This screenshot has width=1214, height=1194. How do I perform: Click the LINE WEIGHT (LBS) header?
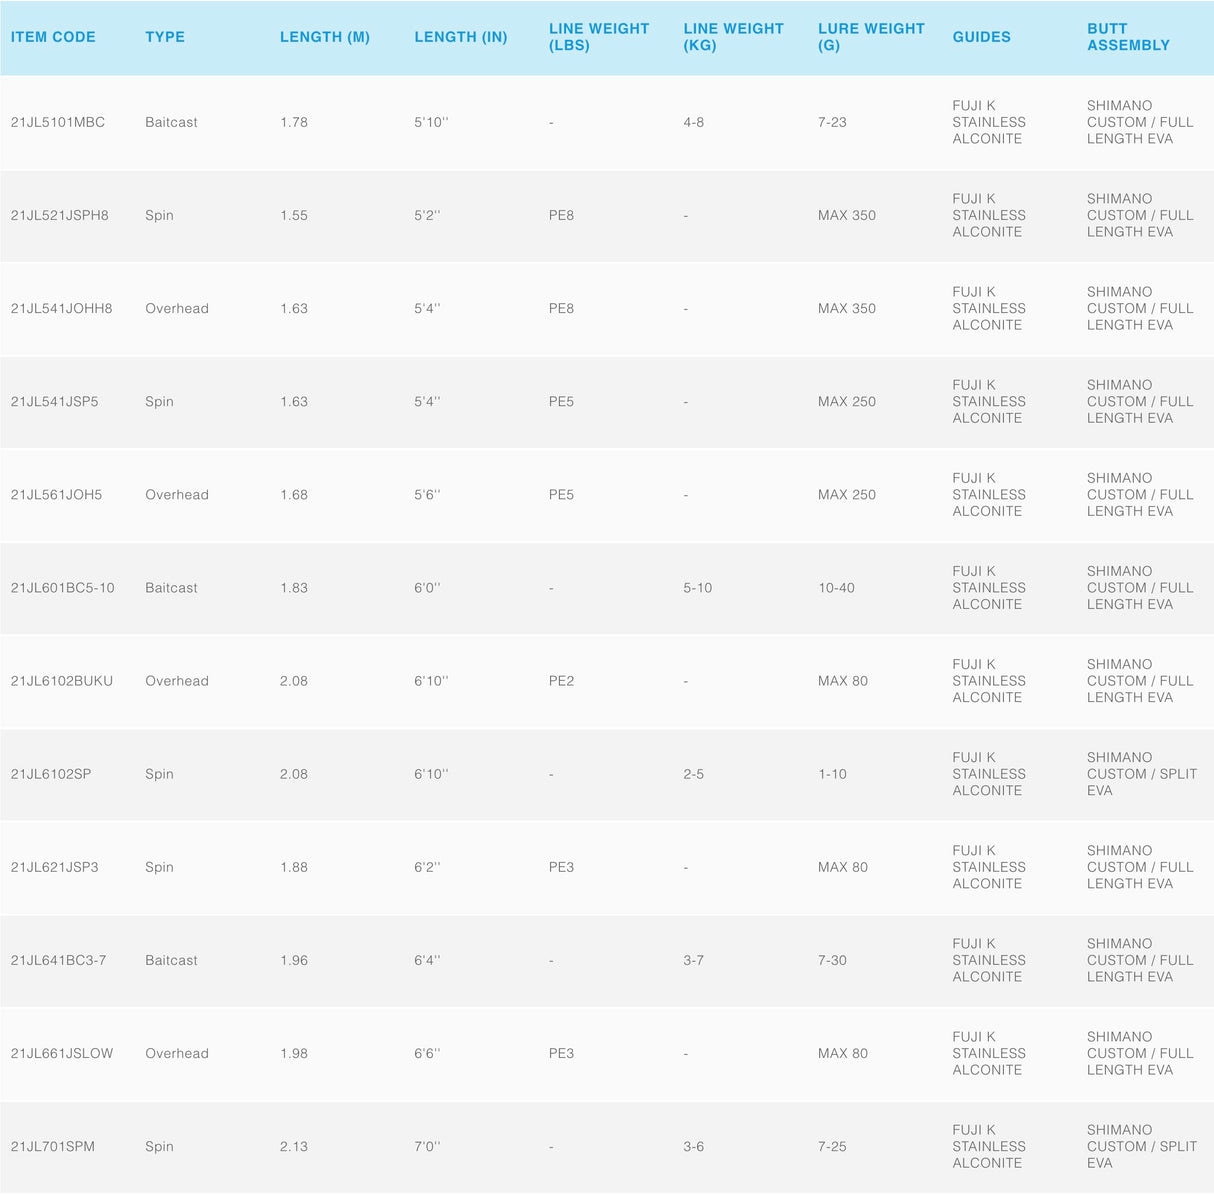[x=599, y=37]
